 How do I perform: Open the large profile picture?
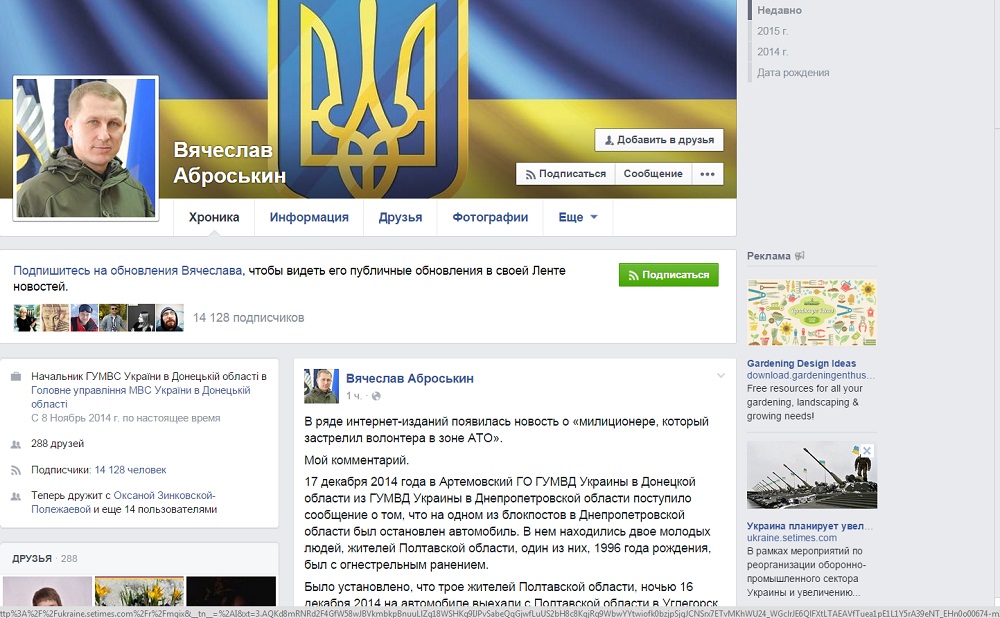pyautogui.click(x=85, y=148)
